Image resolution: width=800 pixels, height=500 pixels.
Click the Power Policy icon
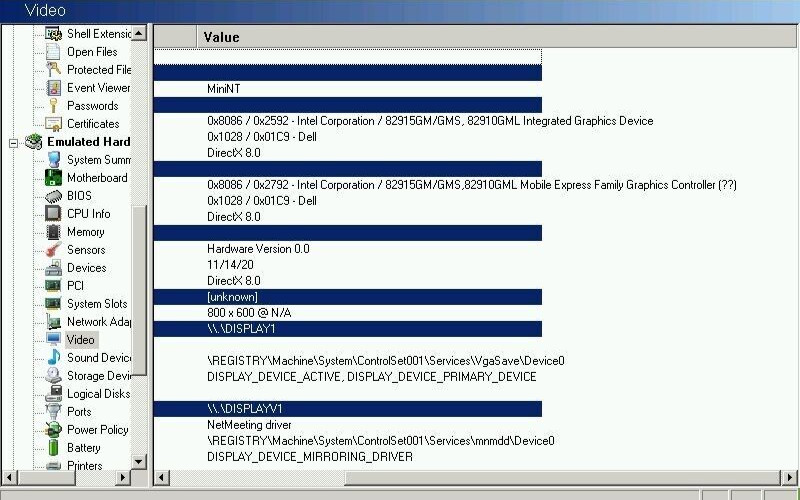click(x=53, y=430)
